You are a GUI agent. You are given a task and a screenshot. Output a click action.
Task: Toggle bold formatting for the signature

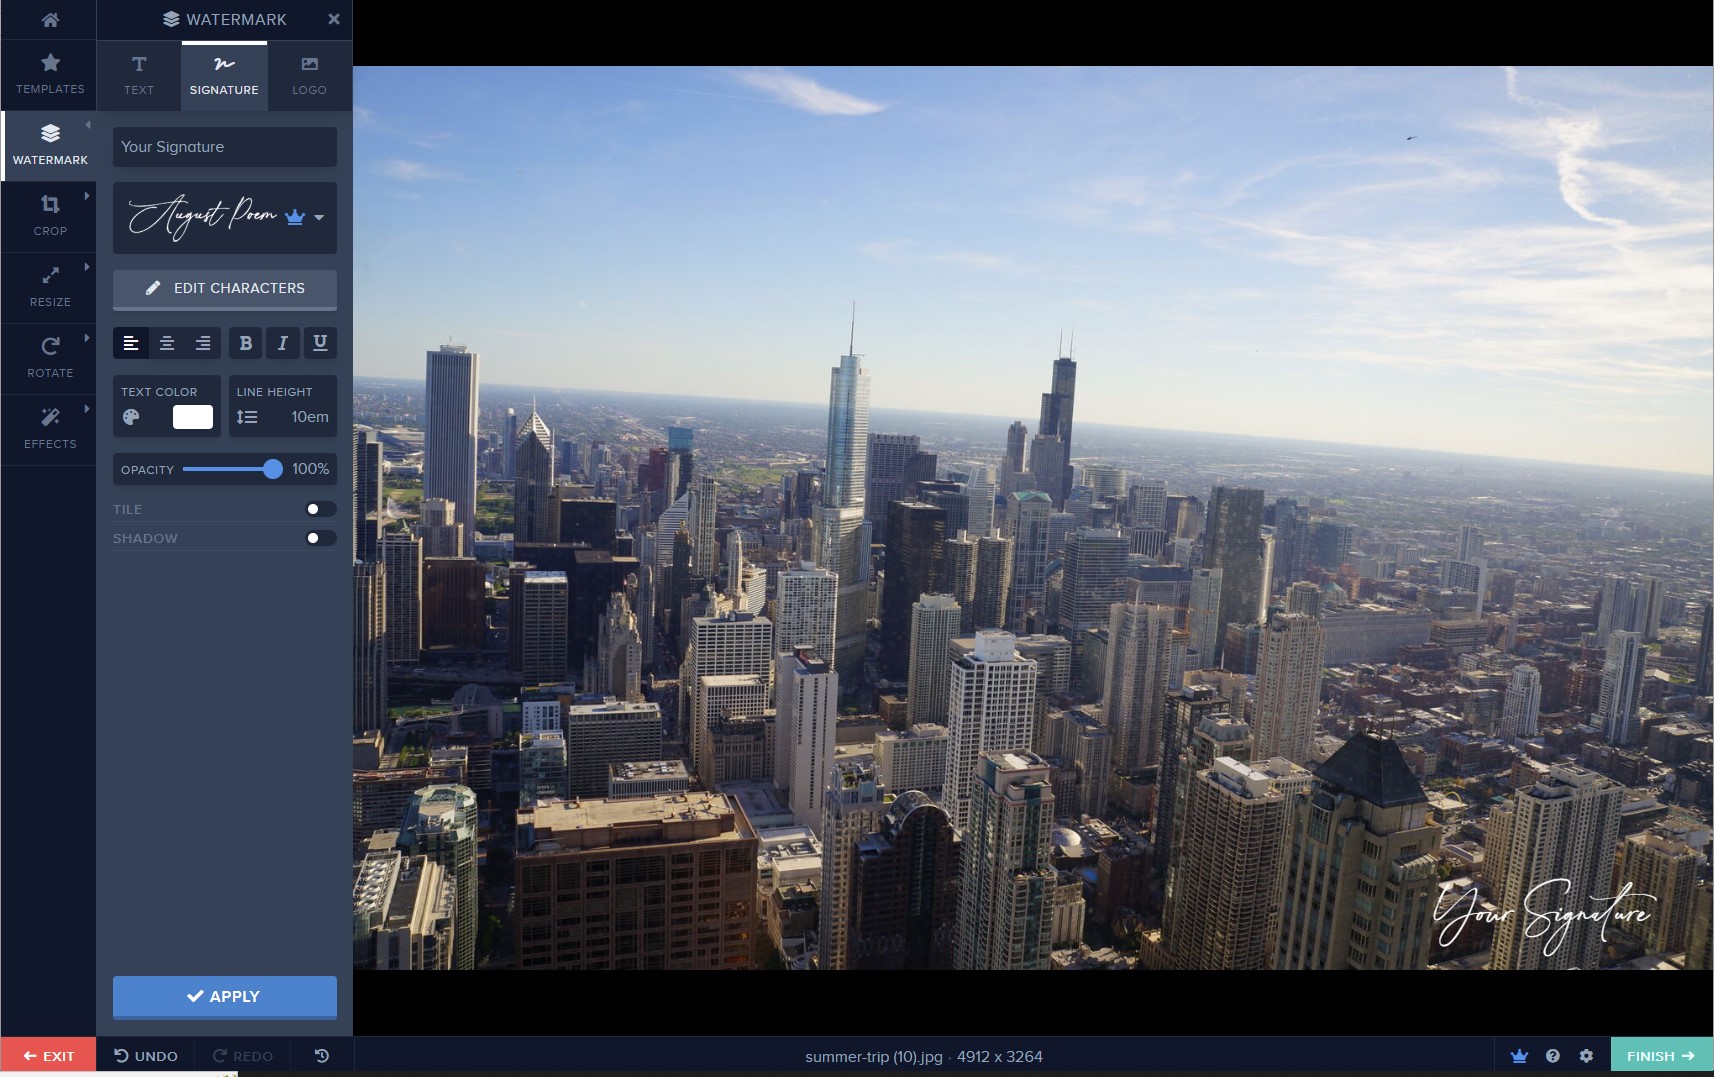[245, 343]
